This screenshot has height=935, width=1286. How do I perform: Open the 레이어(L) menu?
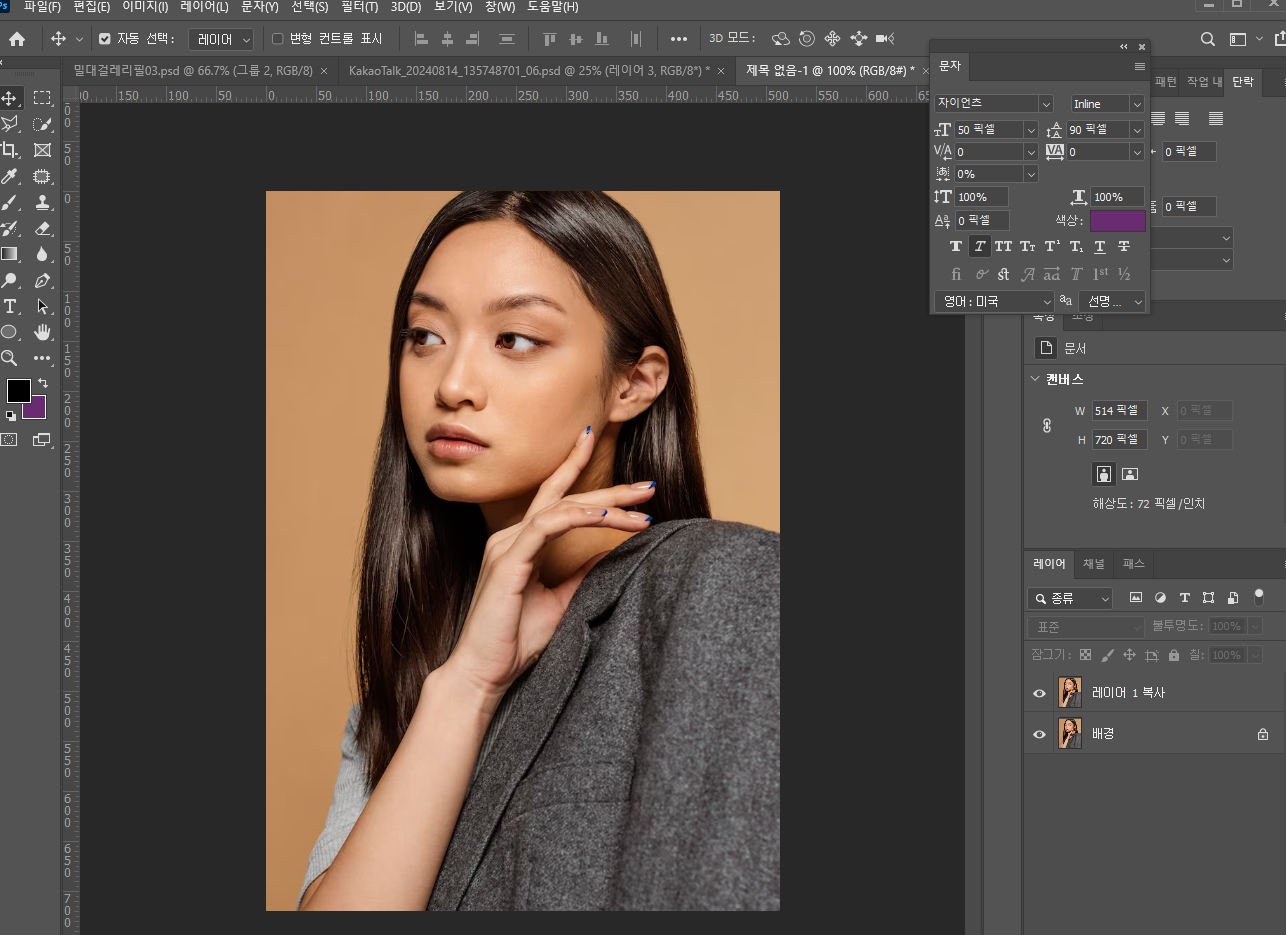[x=204, y=7]
